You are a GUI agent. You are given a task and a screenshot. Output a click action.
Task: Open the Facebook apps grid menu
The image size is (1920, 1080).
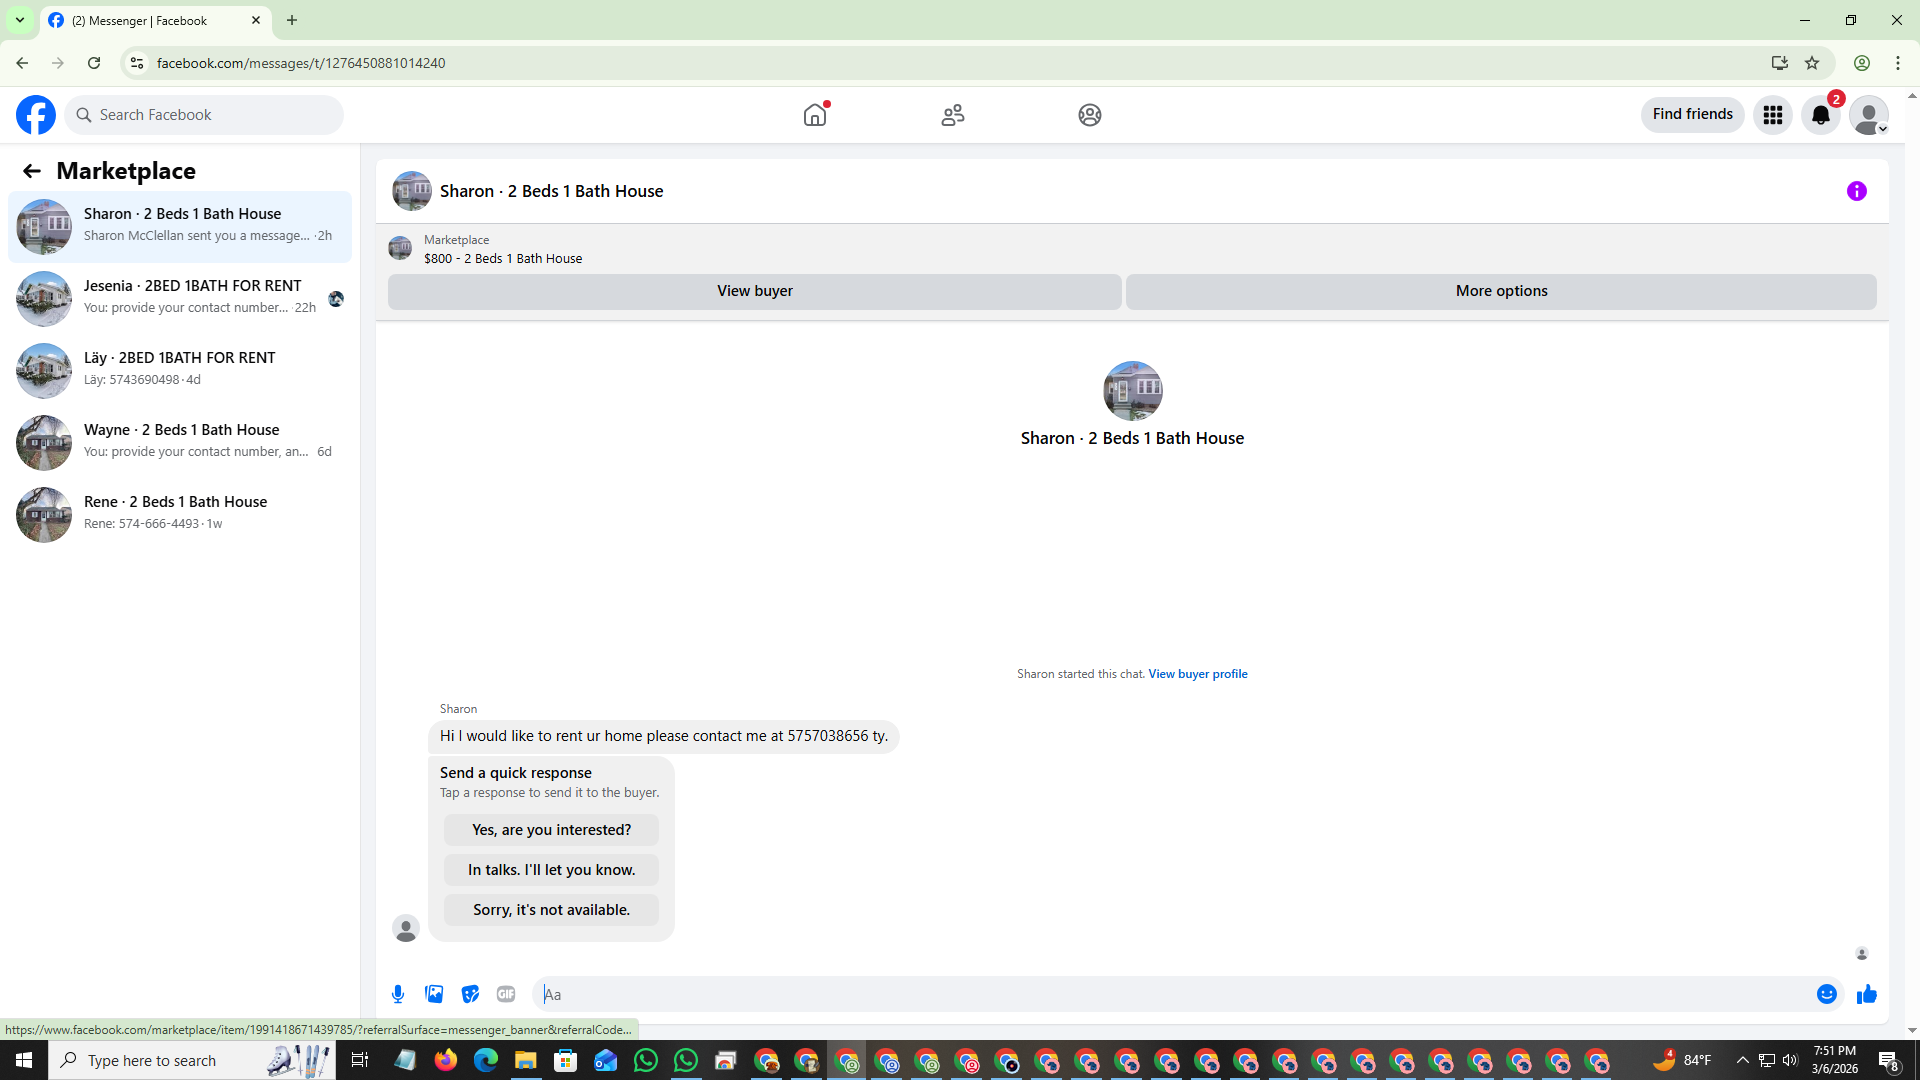[x=1772, y=115]
